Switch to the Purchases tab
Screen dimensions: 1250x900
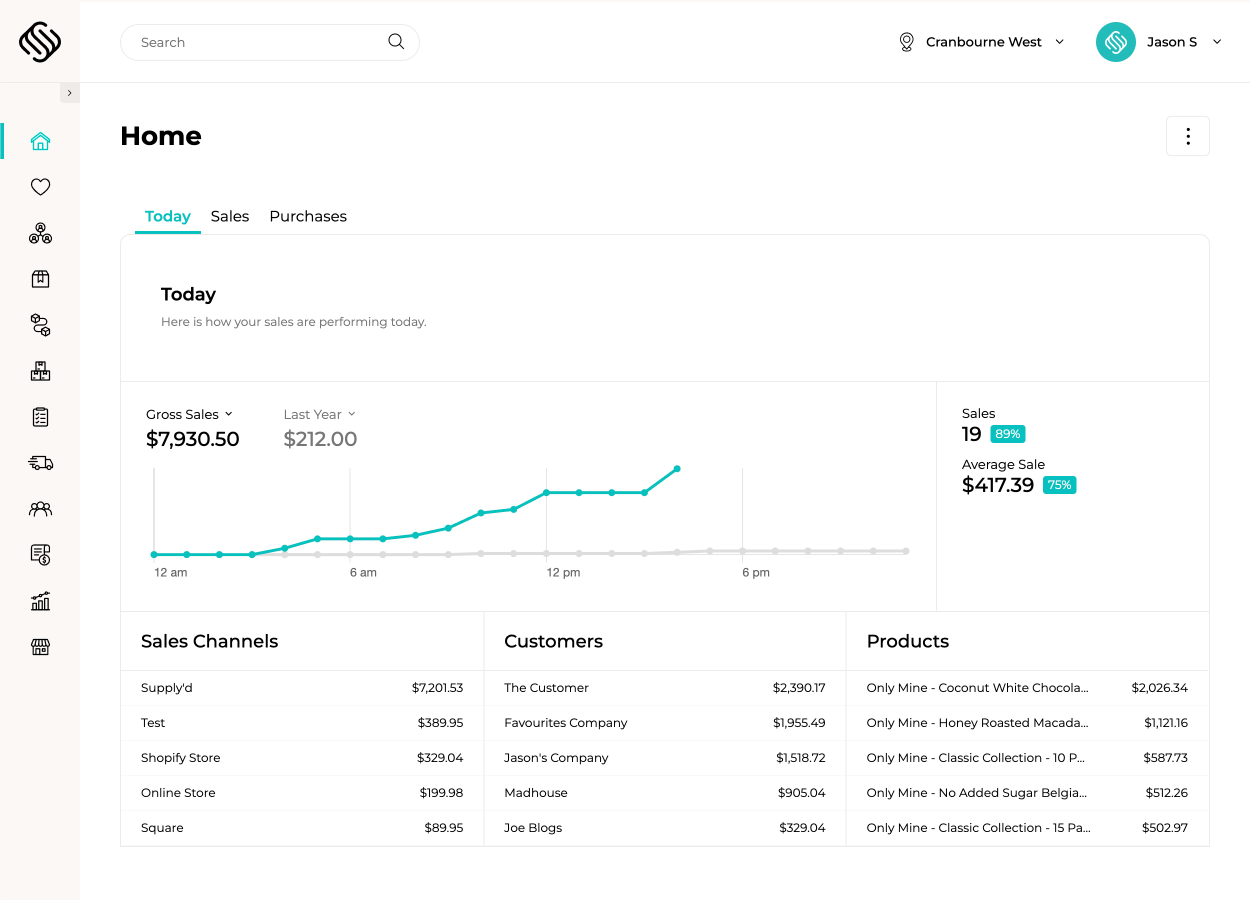tap(308, 216)
